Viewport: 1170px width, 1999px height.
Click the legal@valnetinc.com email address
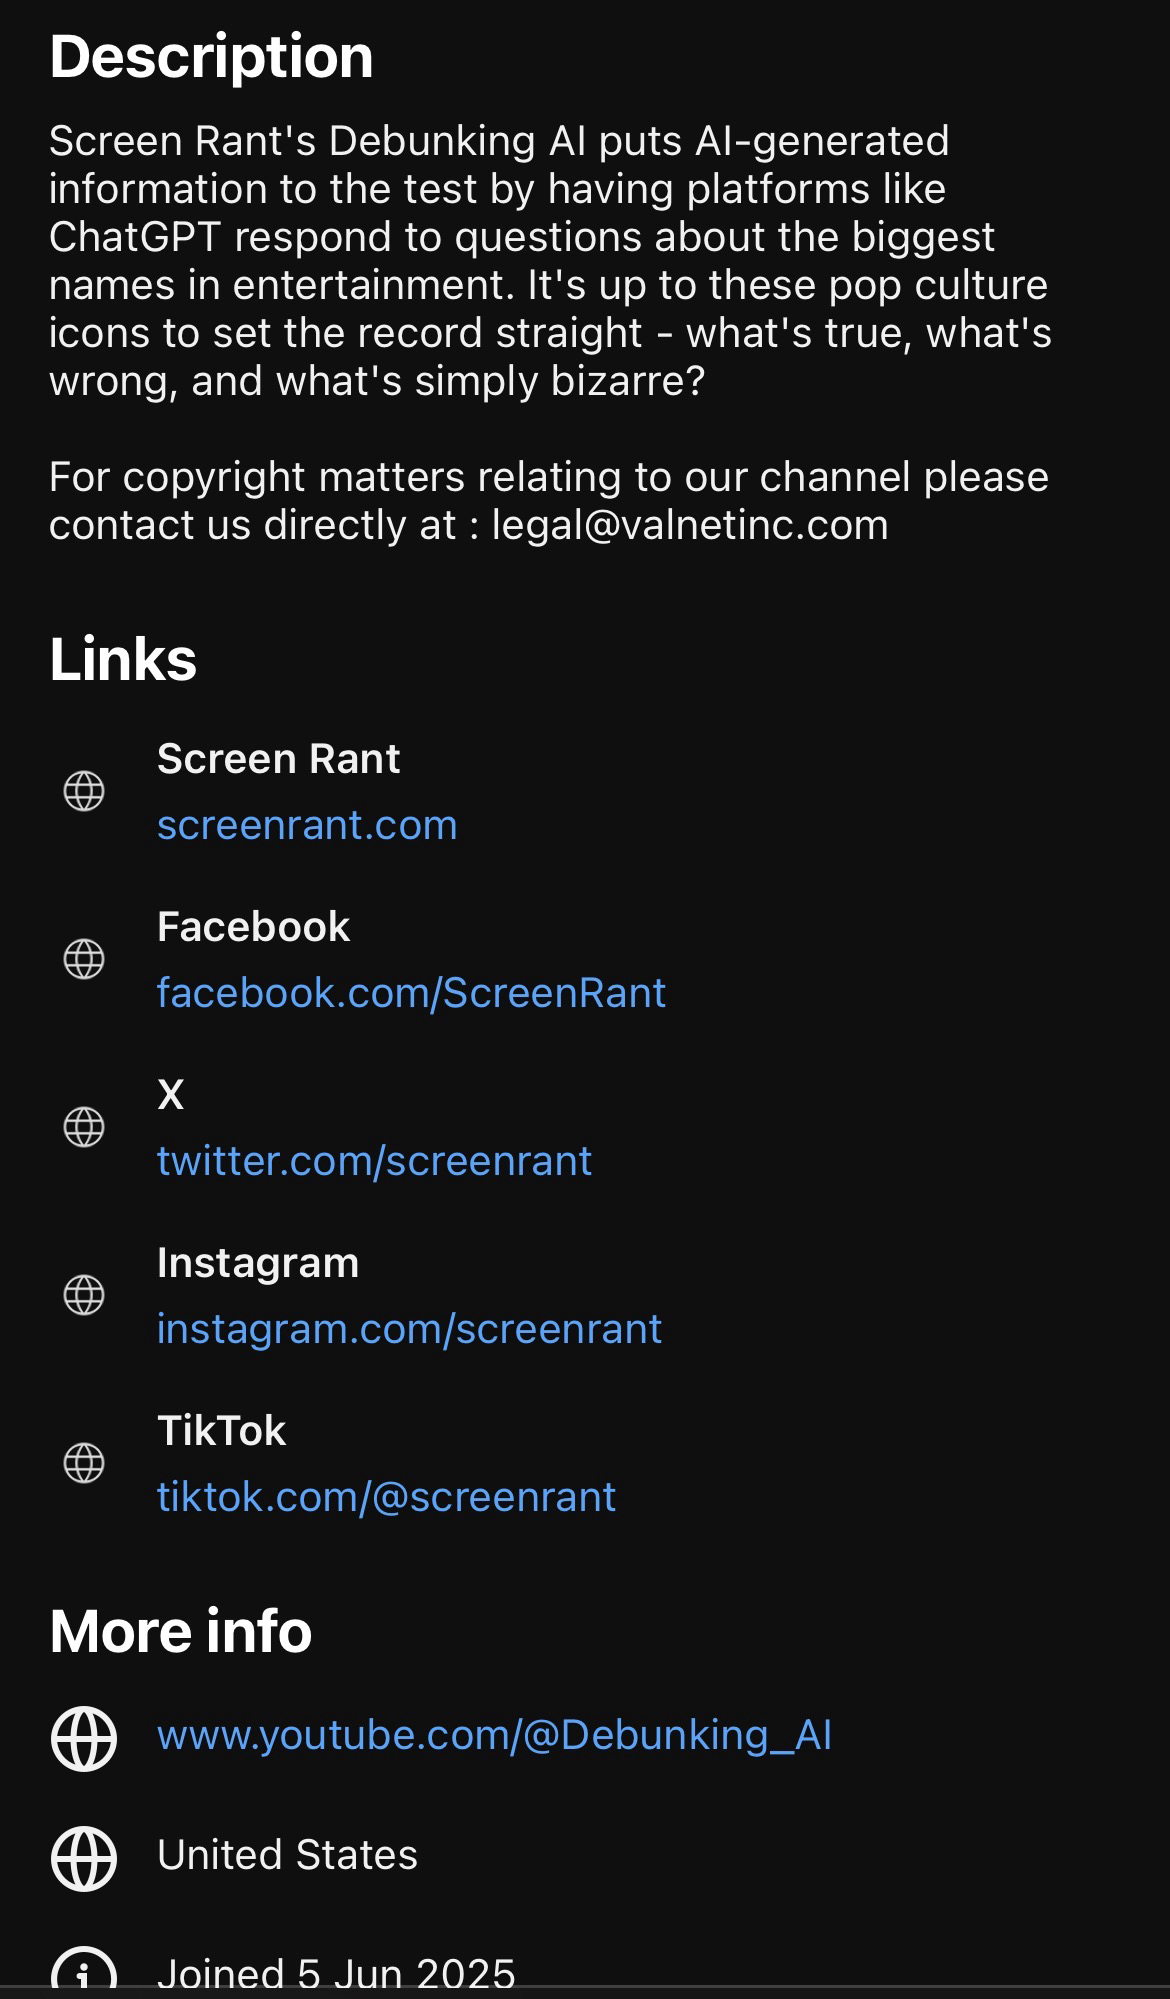click(x=690, y=525)
